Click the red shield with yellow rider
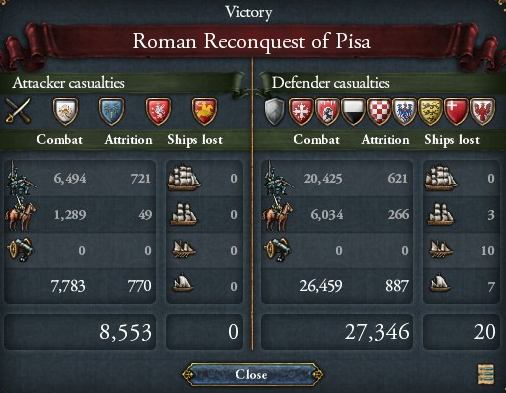Screen dimensions: 506x393 click(x=204, y=111)
